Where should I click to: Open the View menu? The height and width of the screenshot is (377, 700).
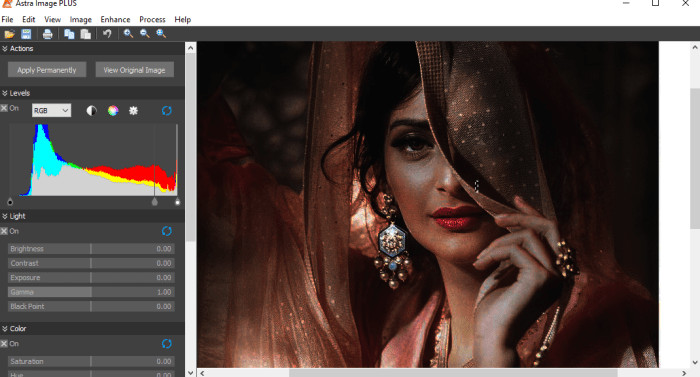[x=52, y=20]
